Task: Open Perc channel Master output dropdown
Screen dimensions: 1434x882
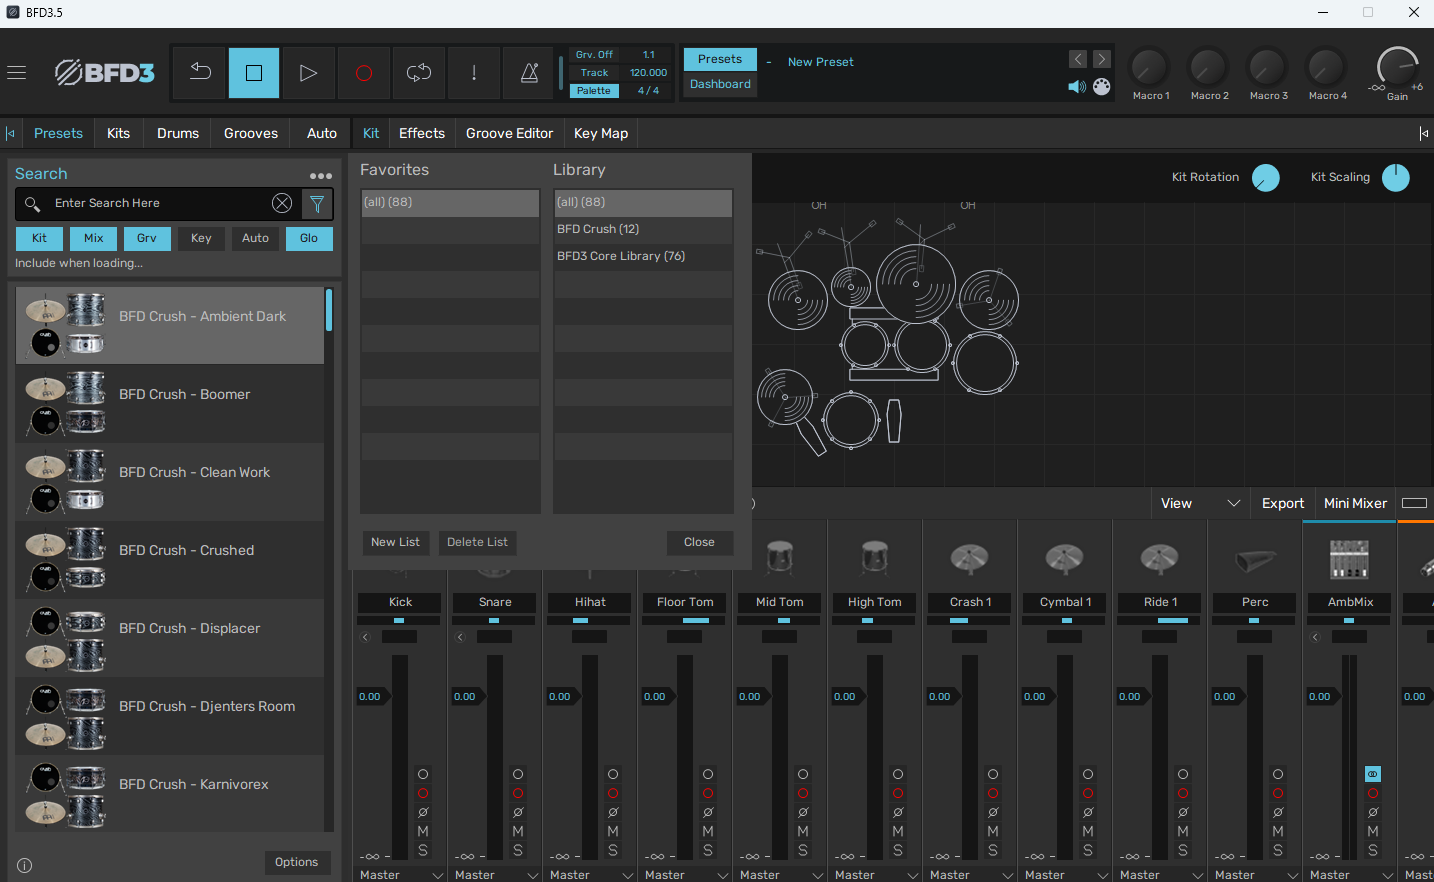Action: tap(1256, 875)
